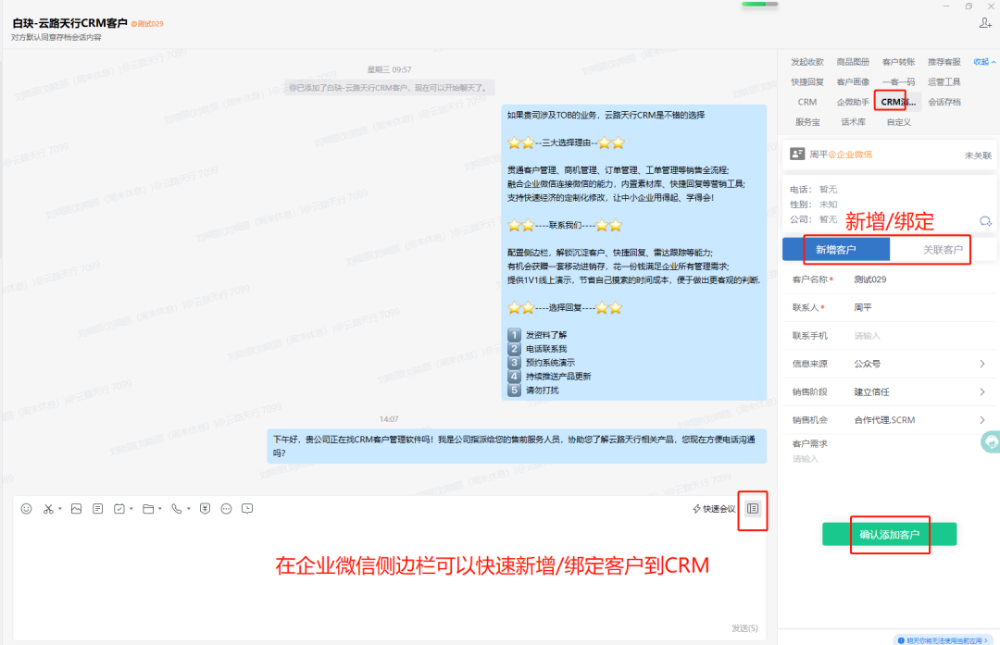The height and width of the screenshot is (645, 1000).
Task: Click the document note icon
Action: tap(98, 508)
